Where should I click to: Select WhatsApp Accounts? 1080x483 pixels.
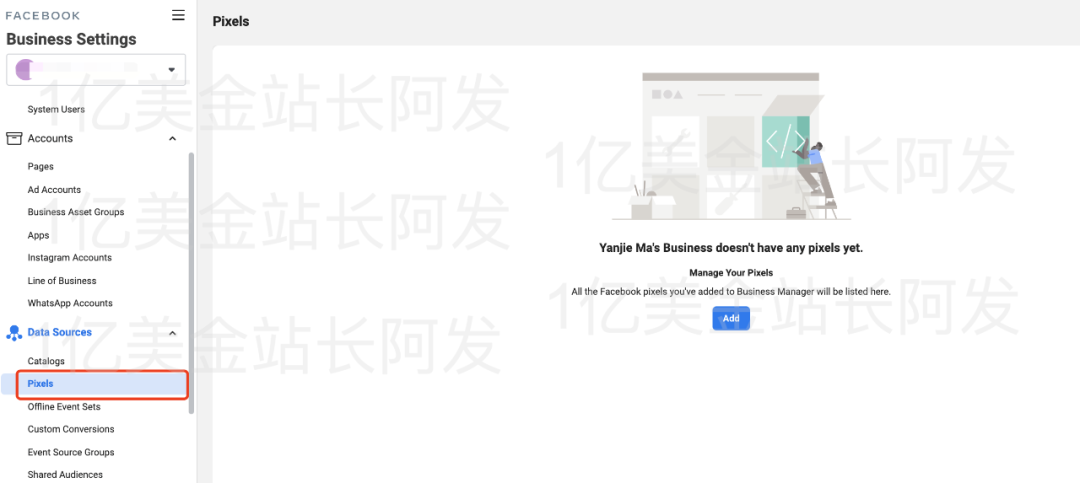tap(70, 303)
